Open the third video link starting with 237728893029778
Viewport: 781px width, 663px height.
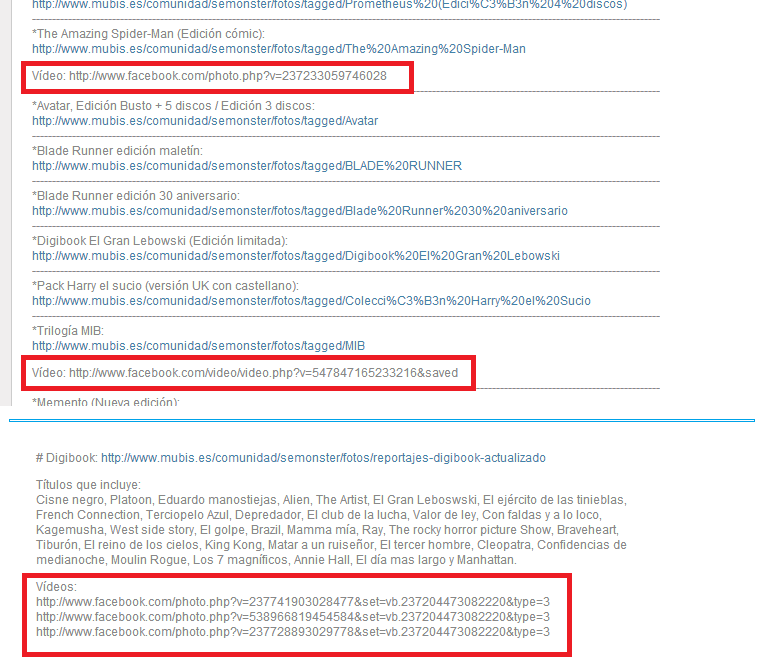[x=292, y=632]
